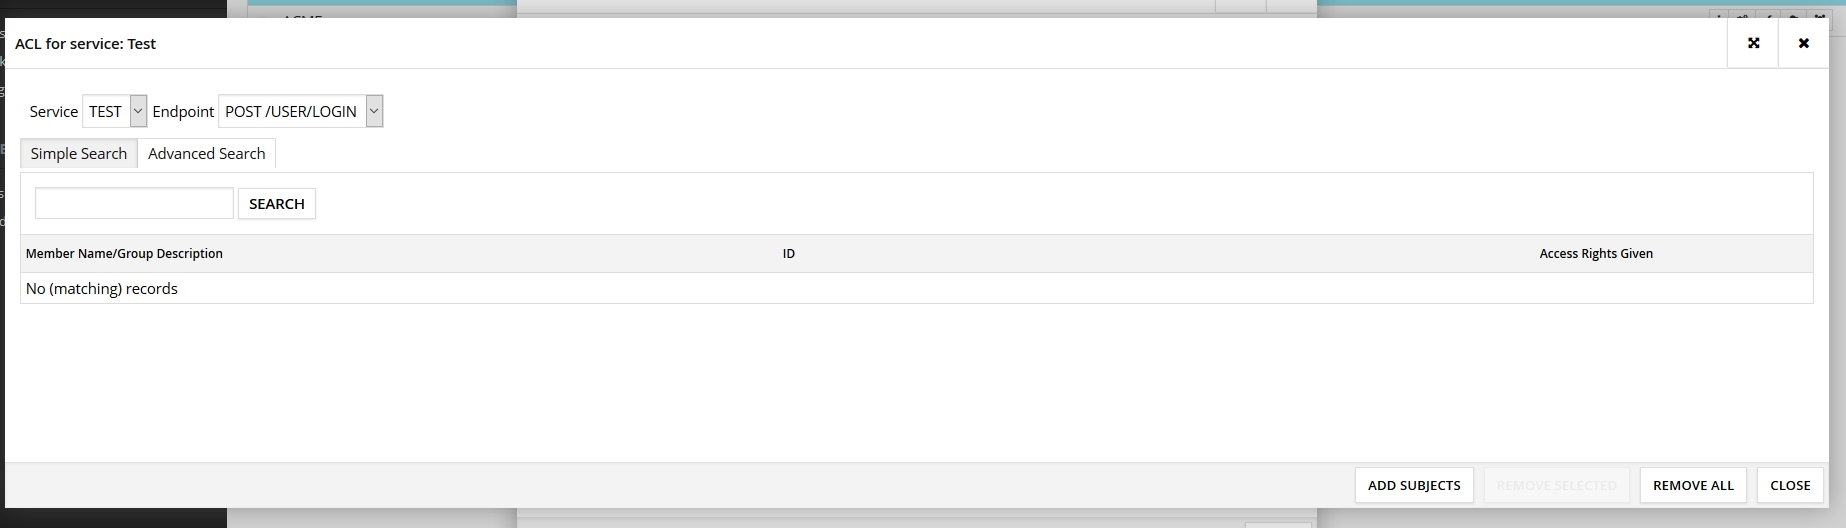
Task: Click the Endpoint label text
Action: pos(183,111)
